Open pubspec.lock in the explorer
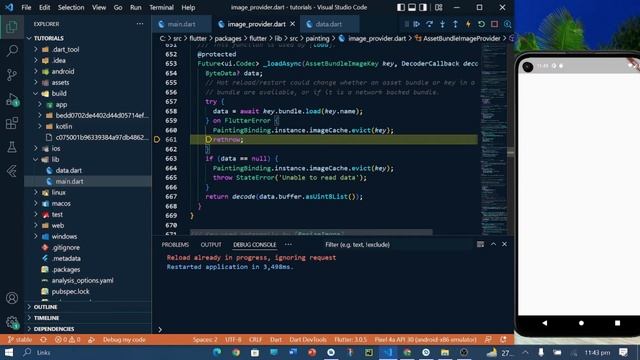The height and width of the screenshot is (360, 640). tap(70, 292)
